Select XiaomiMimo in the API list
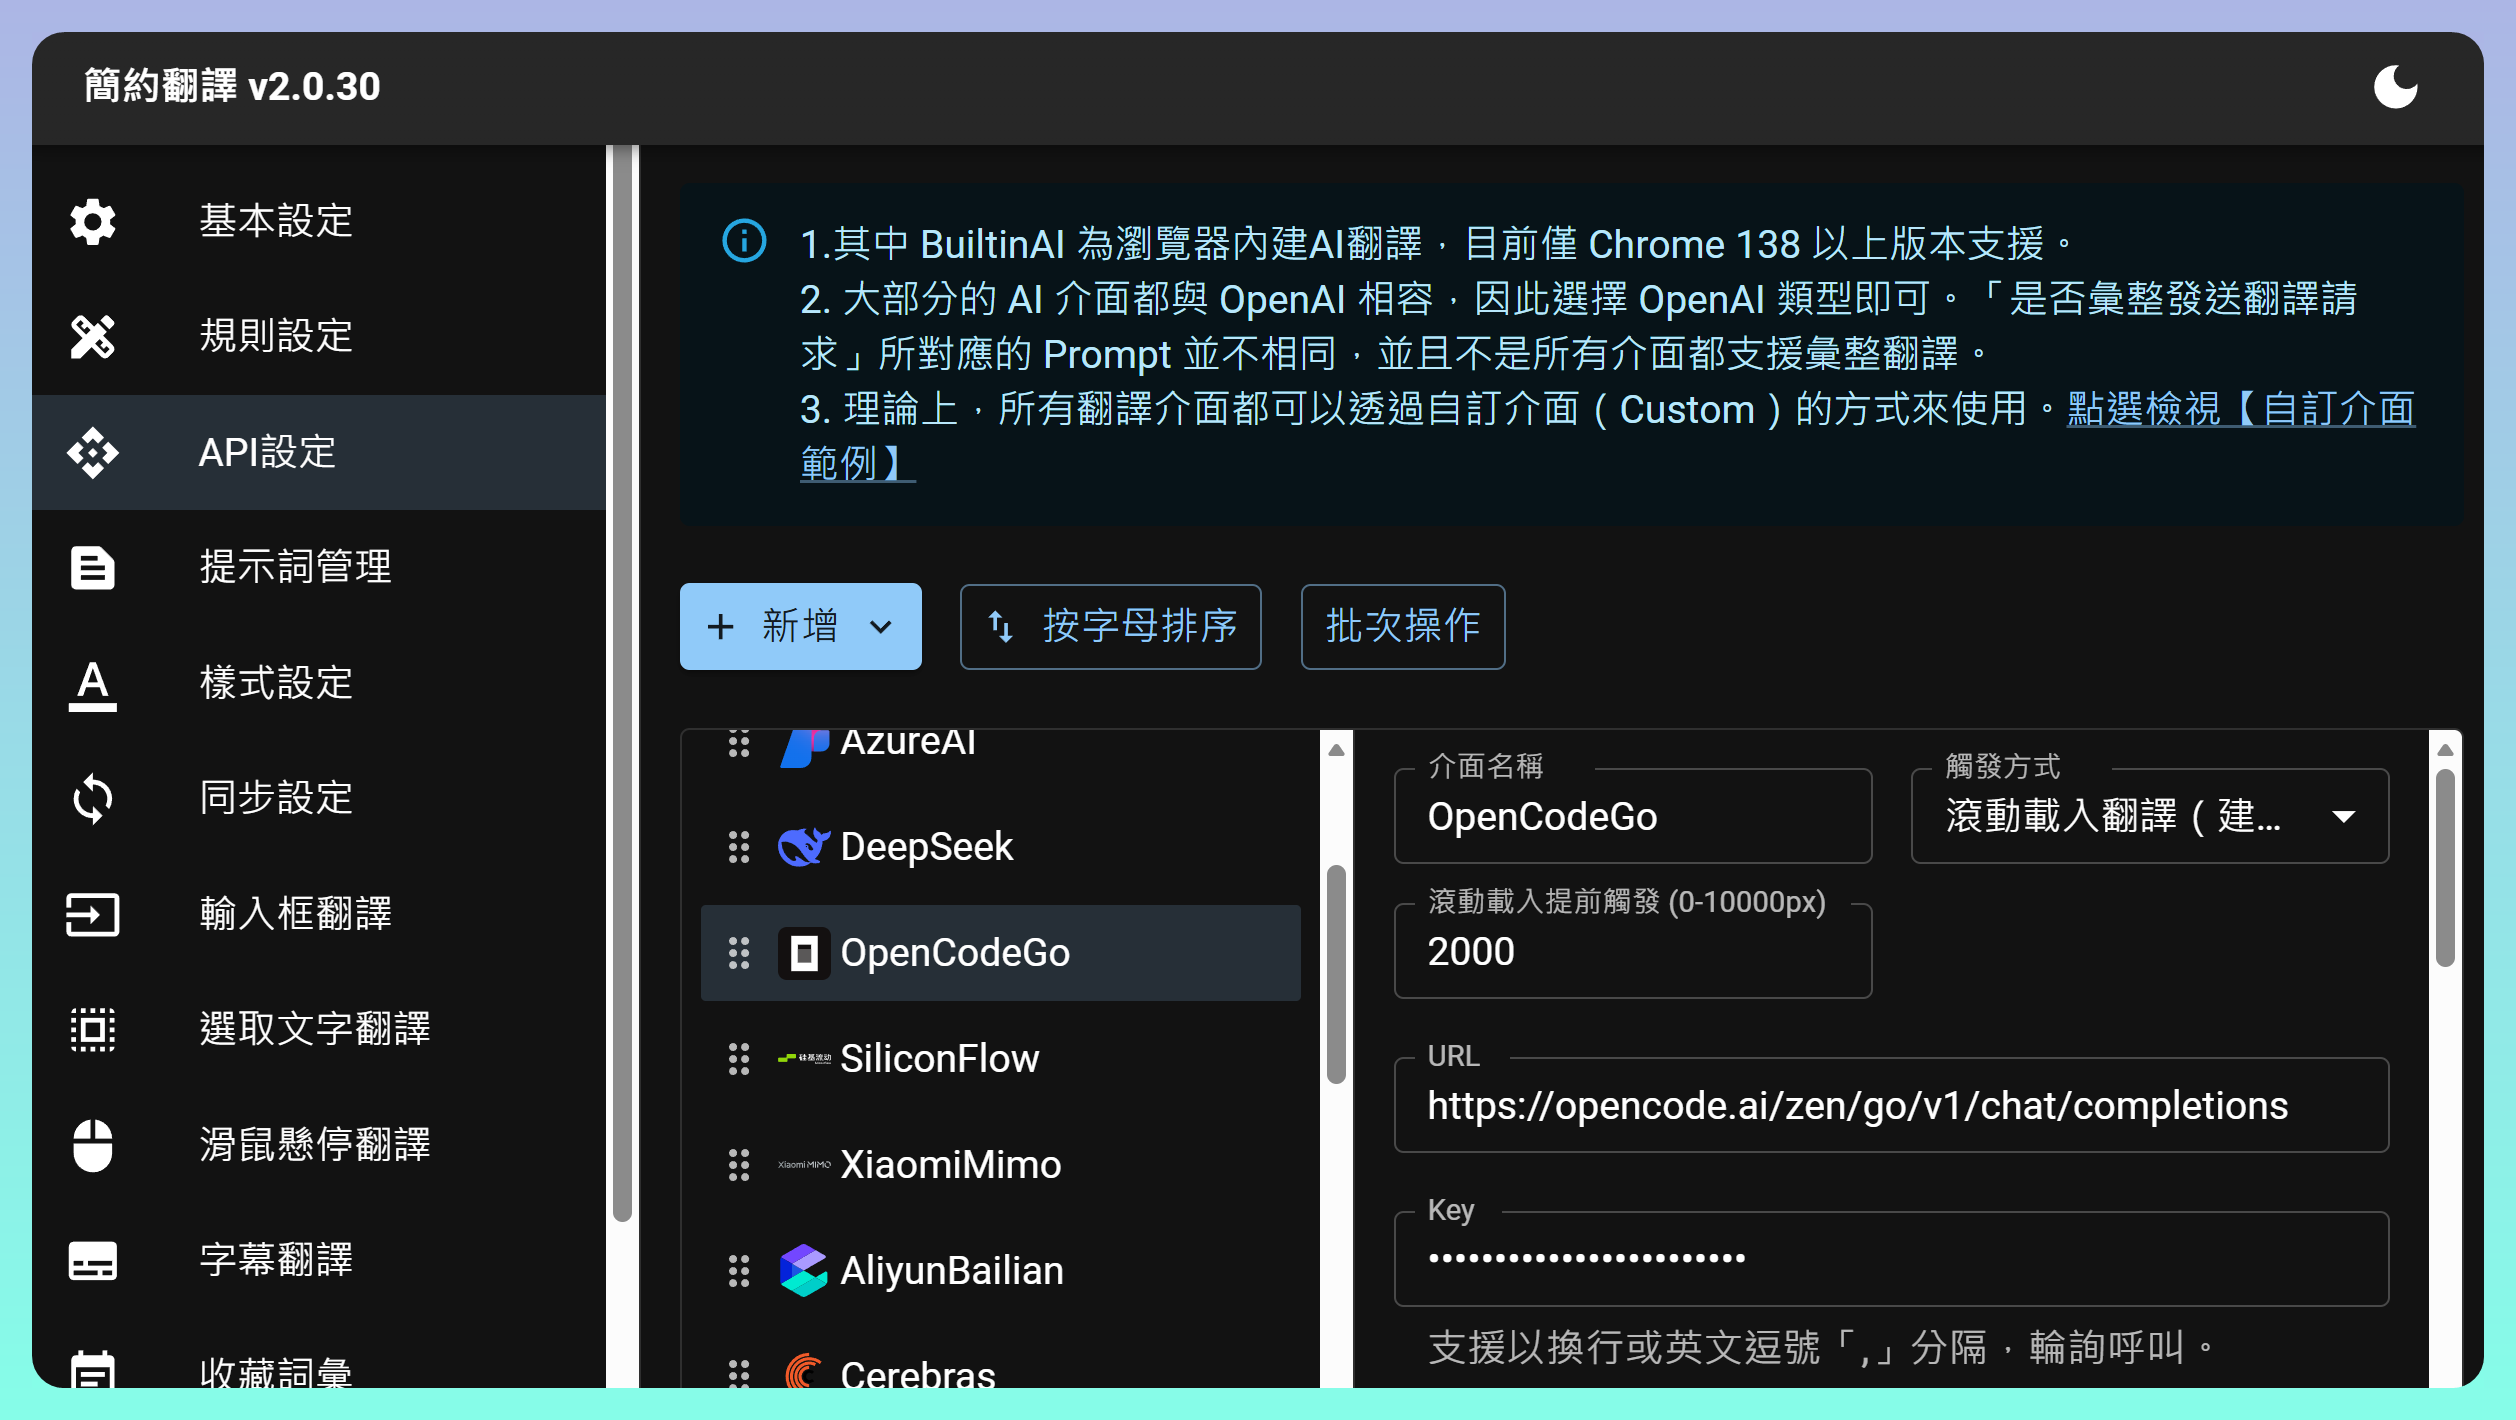 [x=1000, y=1164]
